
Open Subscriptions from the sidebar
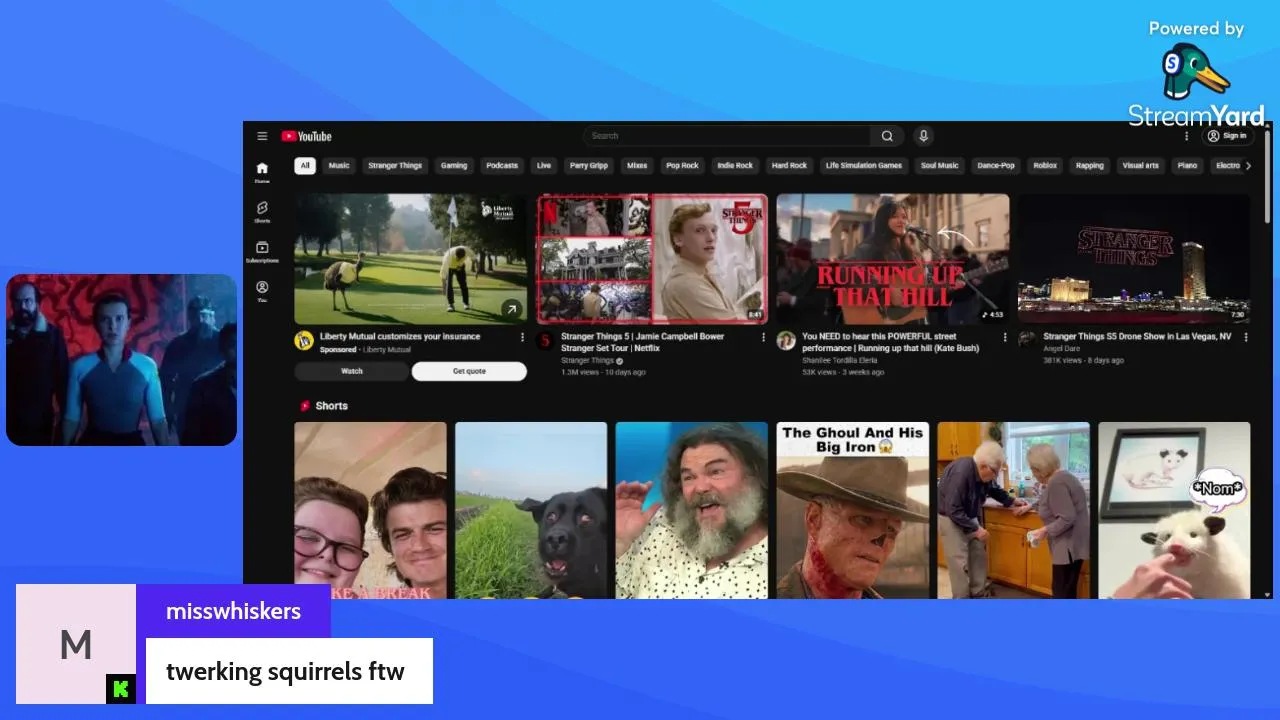click(x=262, y=252)
